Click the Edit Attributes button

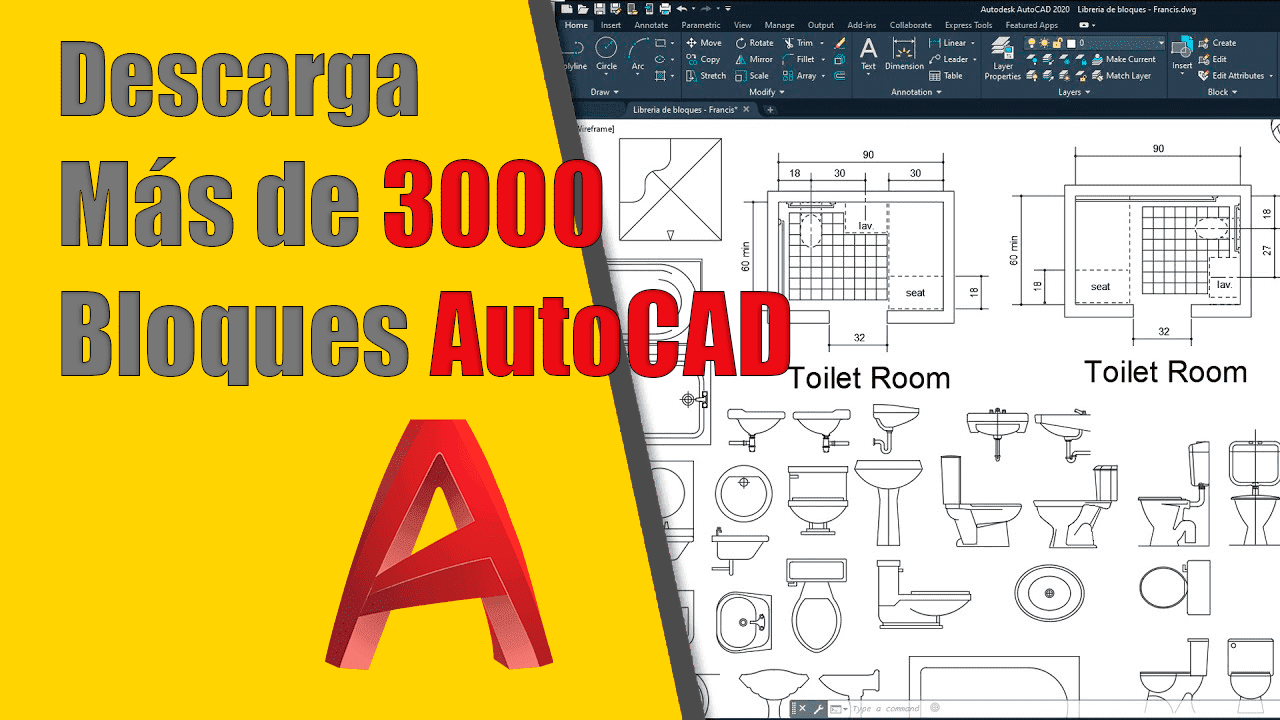click(x=1231, y=75)
